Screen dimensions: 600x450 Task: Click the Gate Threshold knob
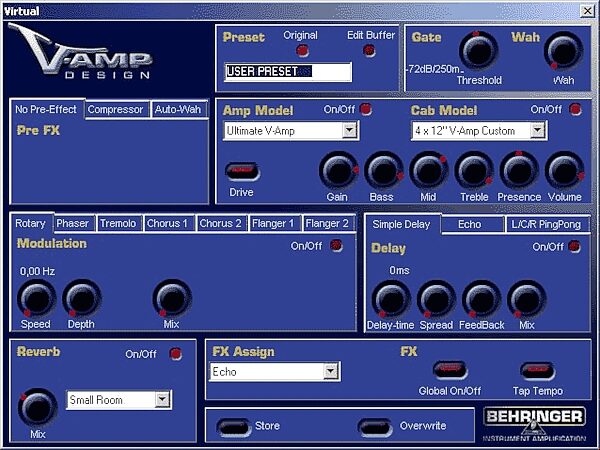click(x=478, y=51)
